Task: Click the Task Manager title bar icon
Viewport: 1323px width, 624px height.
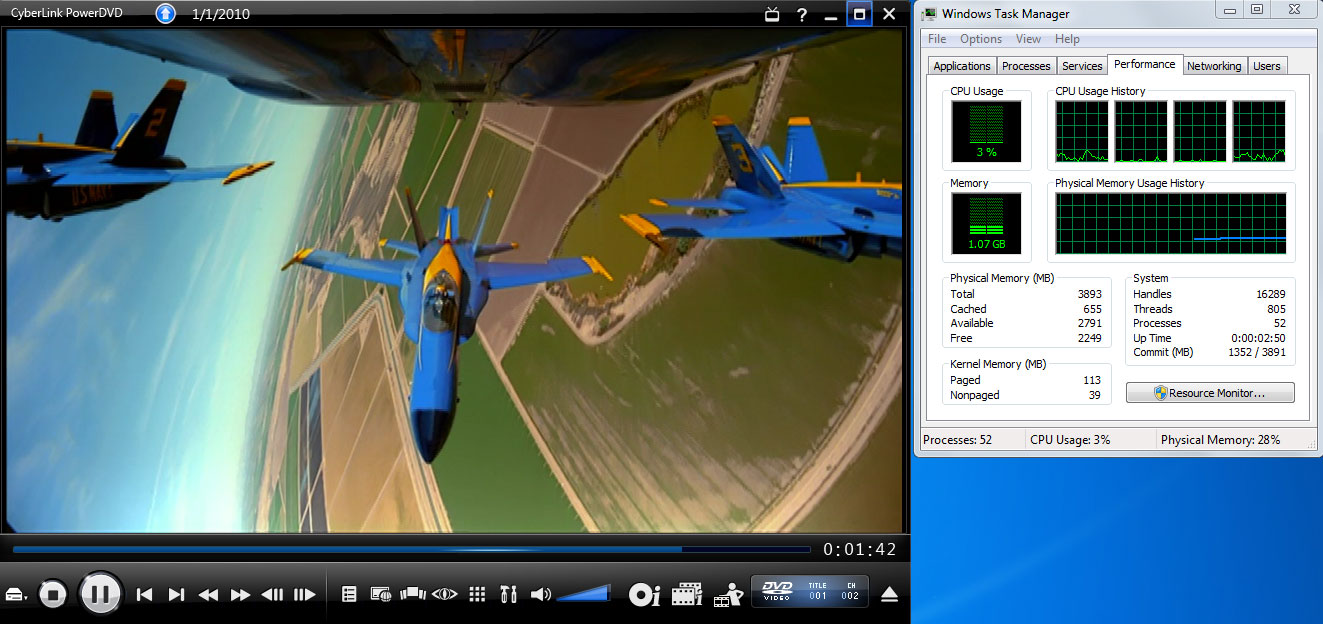Action: coord(931,14)
